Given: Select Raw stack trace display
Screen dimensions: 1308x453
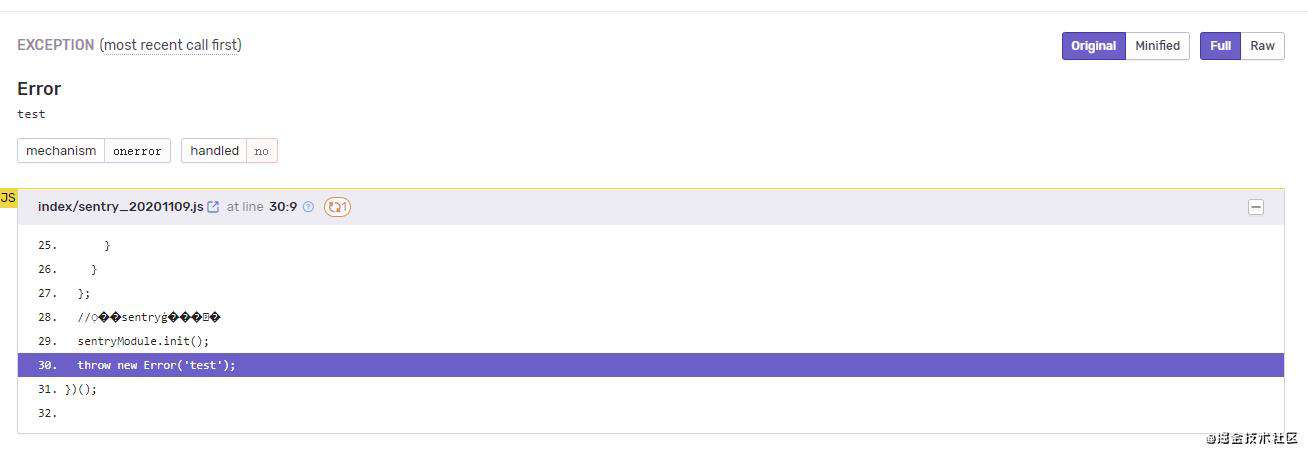Looking at the screenshot, I should 1262,46.
